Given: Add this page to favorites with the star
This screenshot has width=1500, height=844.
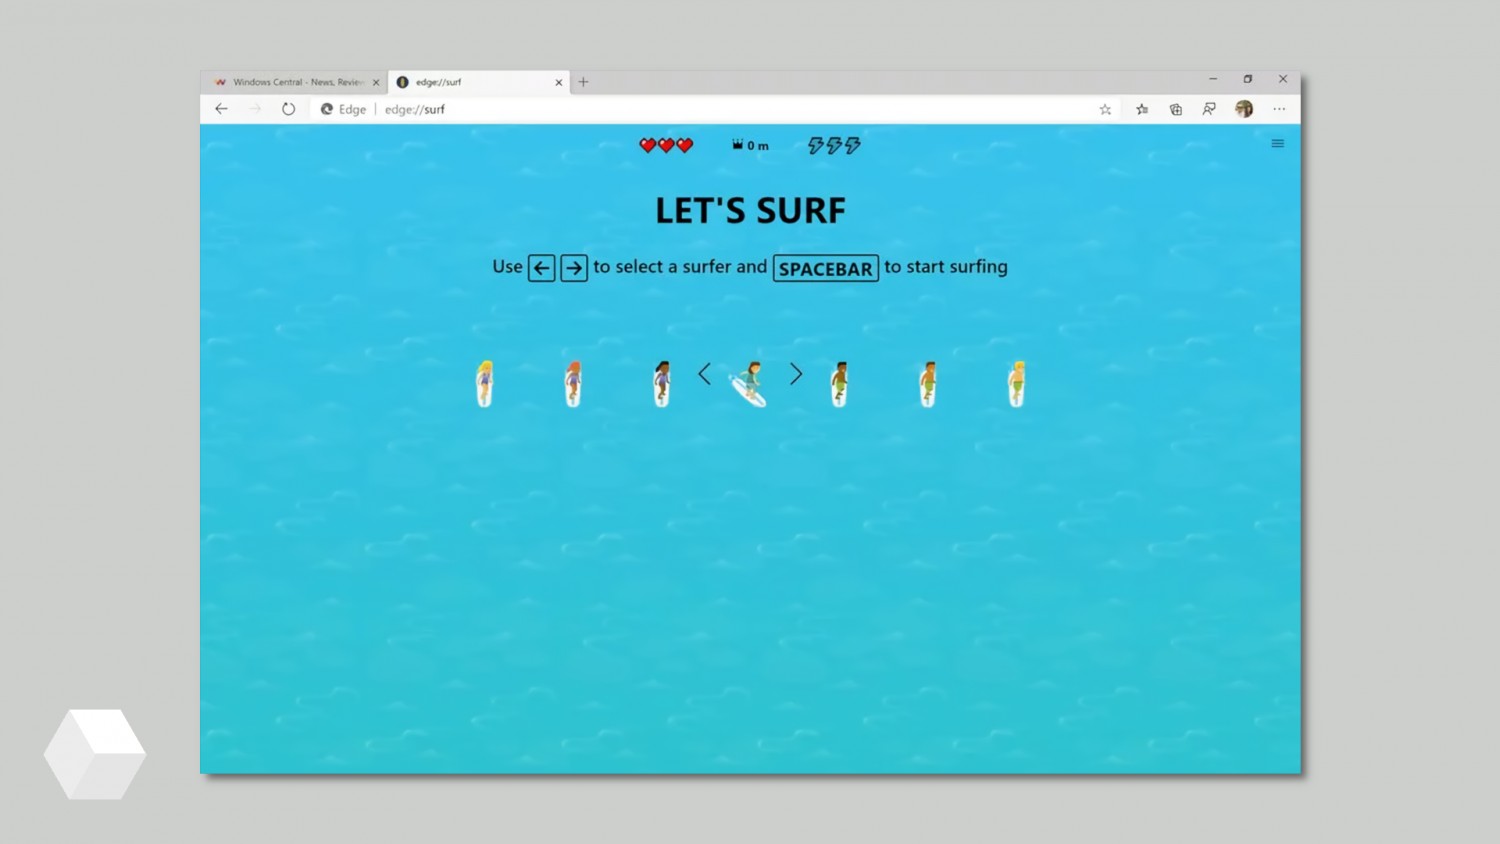Looking at the screenshot, I should [x=1105, y=109].
